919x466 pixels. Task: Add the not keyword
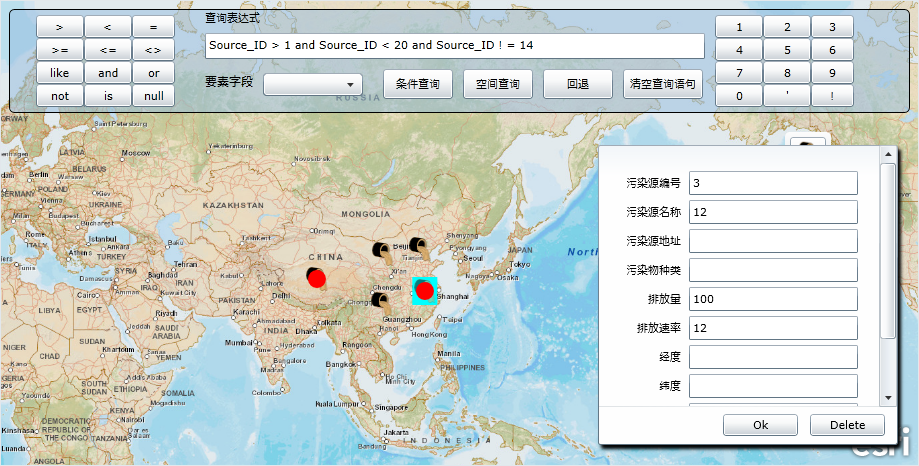click(60, 96)
